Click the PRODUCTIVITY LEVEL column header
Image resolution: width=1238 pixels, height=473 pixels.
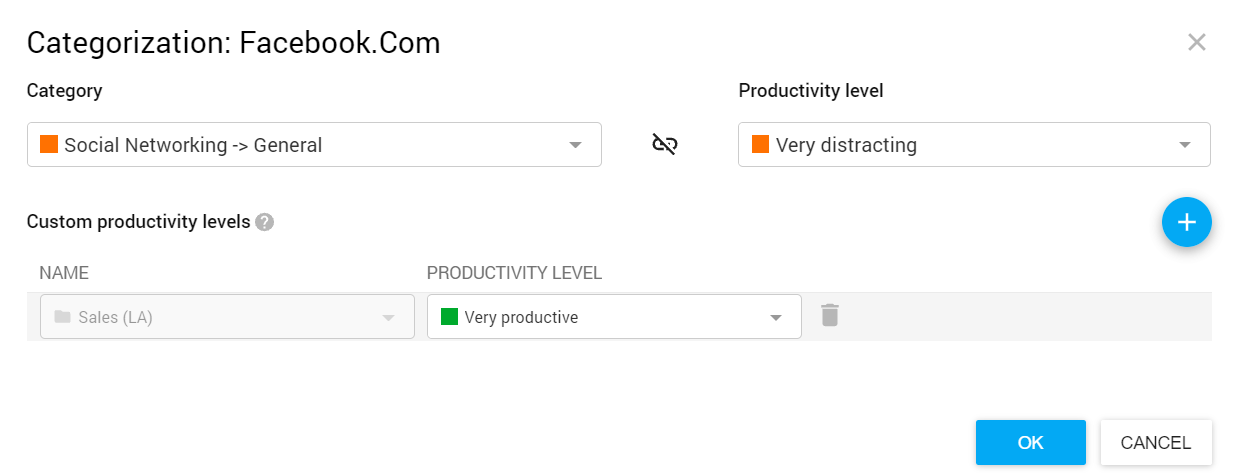[x=514, y=273]
